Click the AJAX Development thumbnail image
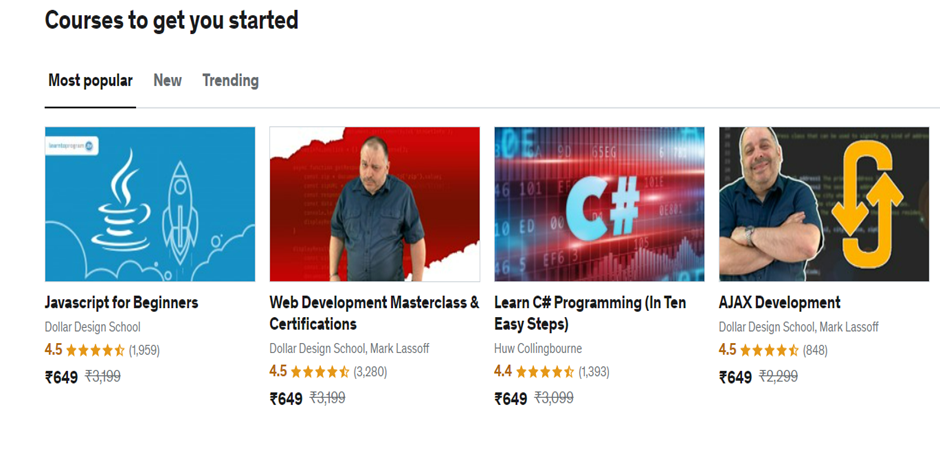The height and width of the screenshot is (473, 940). (x=824, y=204)
